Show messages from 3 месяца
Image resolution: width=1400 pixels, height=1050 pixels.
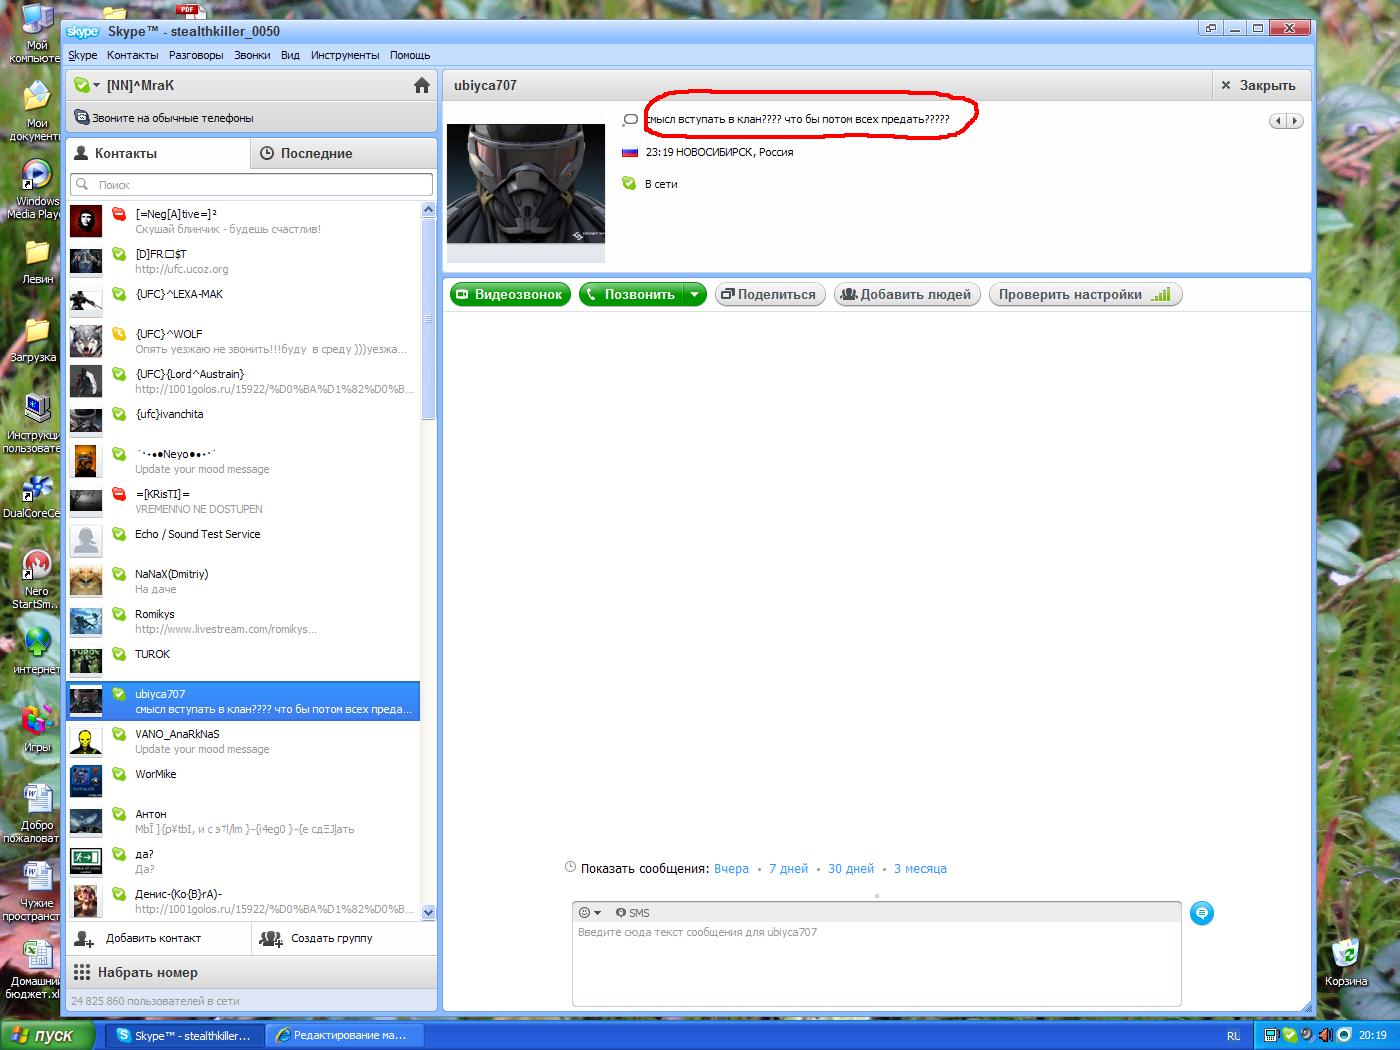pyautogui.click(x=920, y=869)
